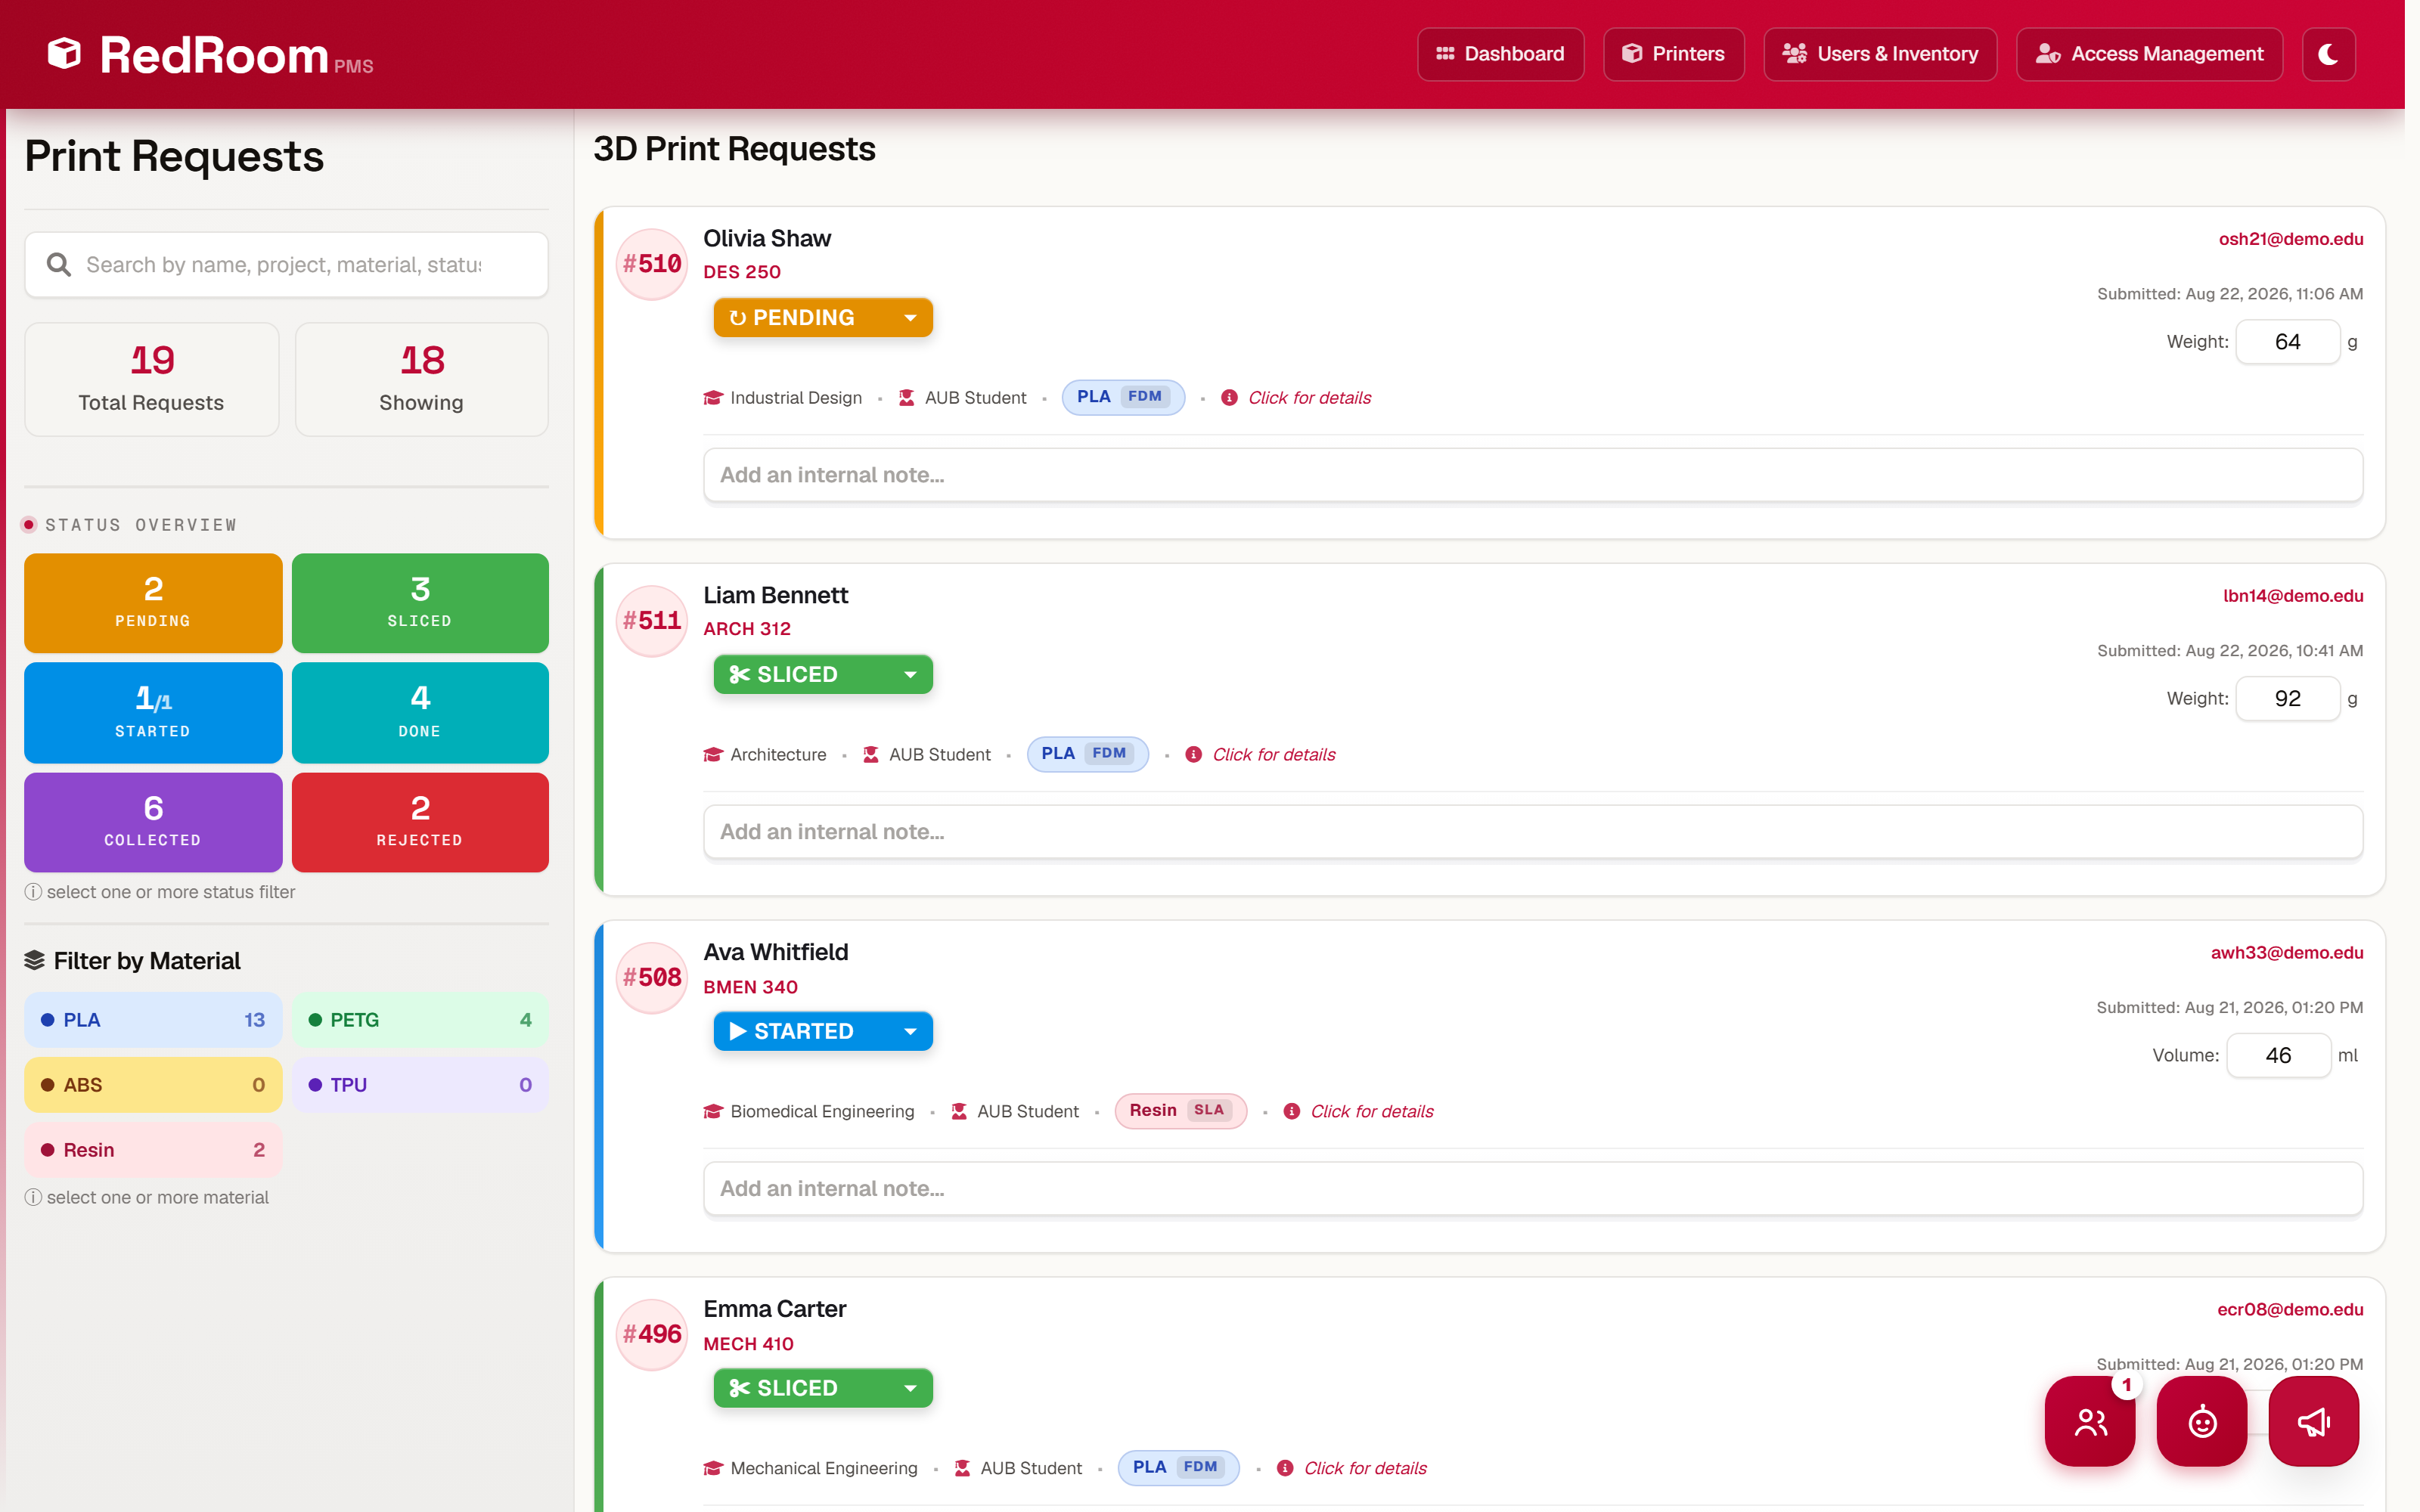Open the floating robot assistant button

(2202, 1421)
